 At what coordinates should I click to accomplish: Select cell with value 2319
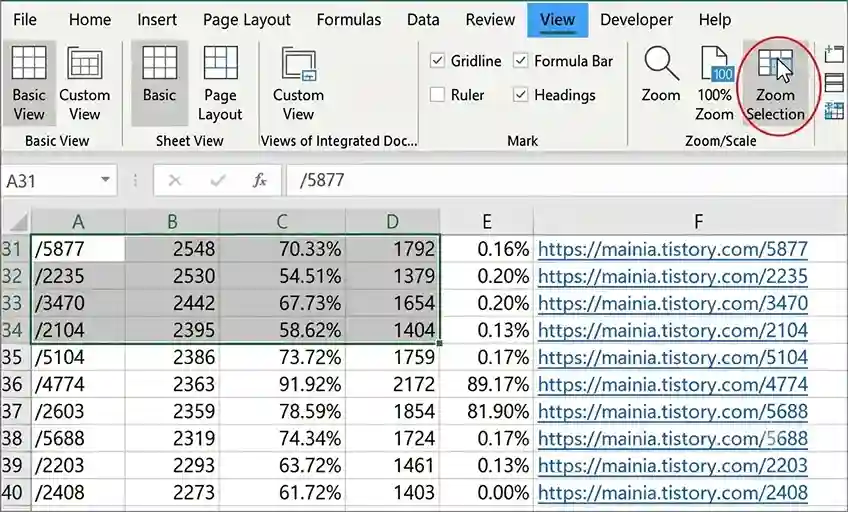click(172, 438)
